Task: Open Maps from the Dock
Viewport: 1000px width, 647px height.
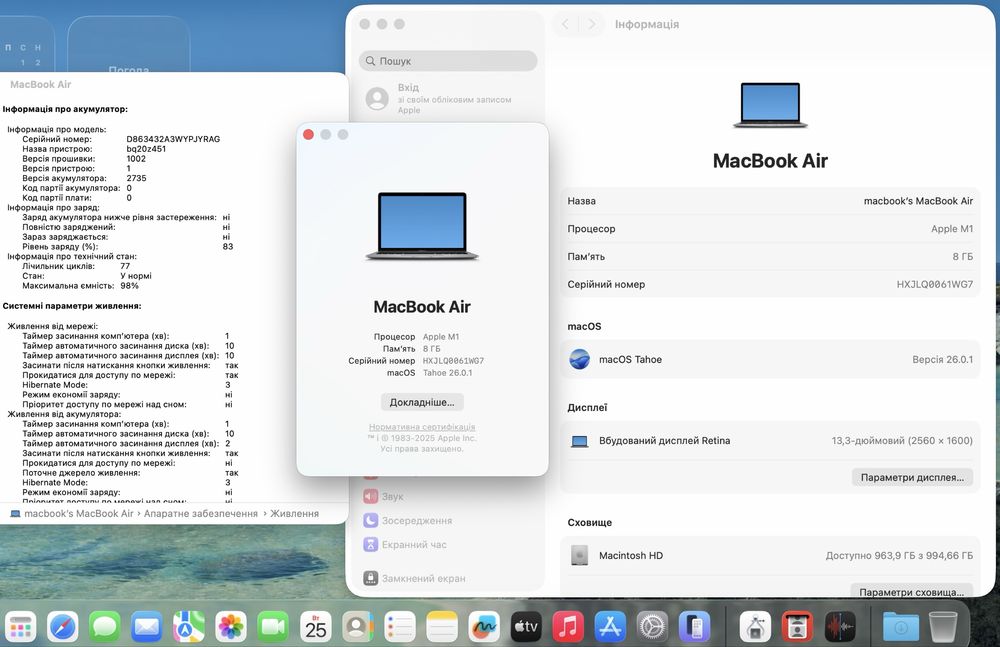Action: 189,627
